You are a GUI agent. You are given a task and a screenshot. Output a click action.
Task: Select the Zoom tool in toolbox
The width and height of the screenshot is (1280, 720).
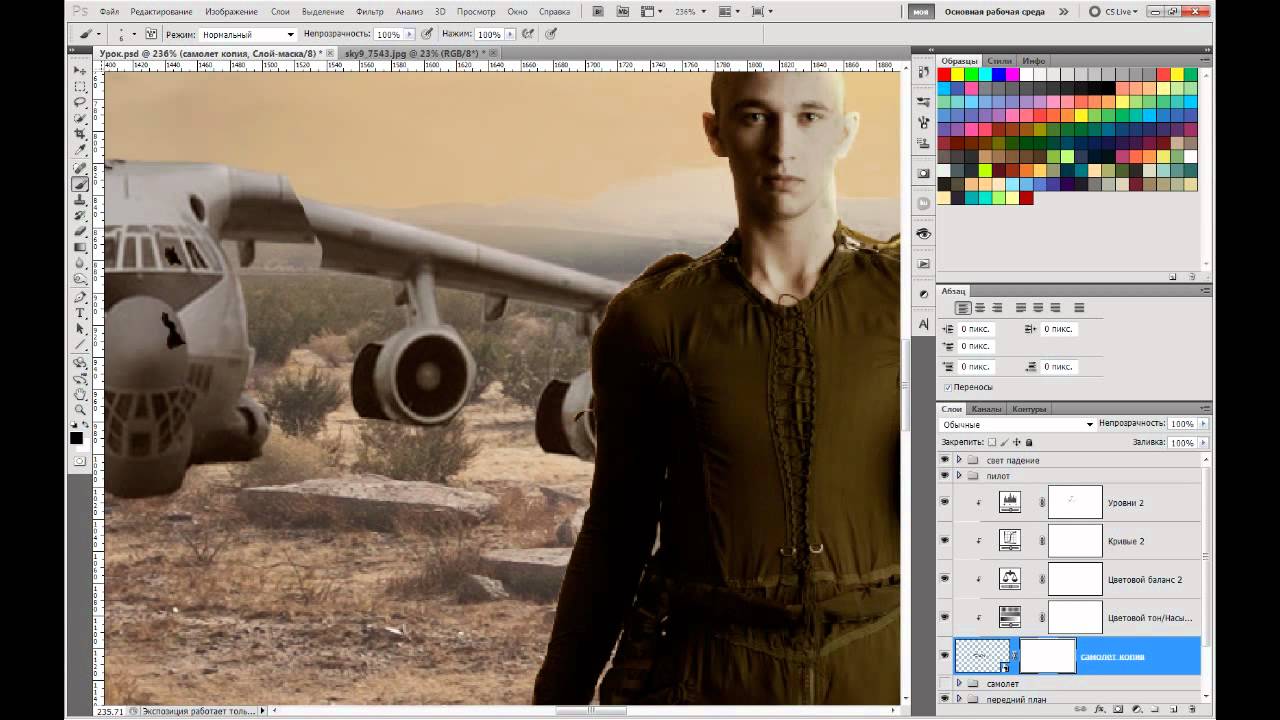pos(80,410)
